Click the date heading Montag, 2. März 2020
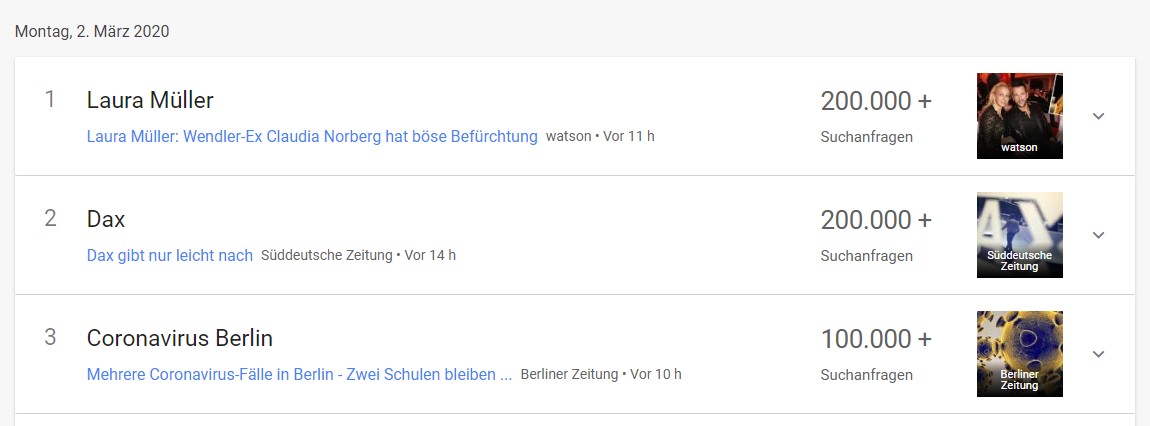 tap(92, 31)
